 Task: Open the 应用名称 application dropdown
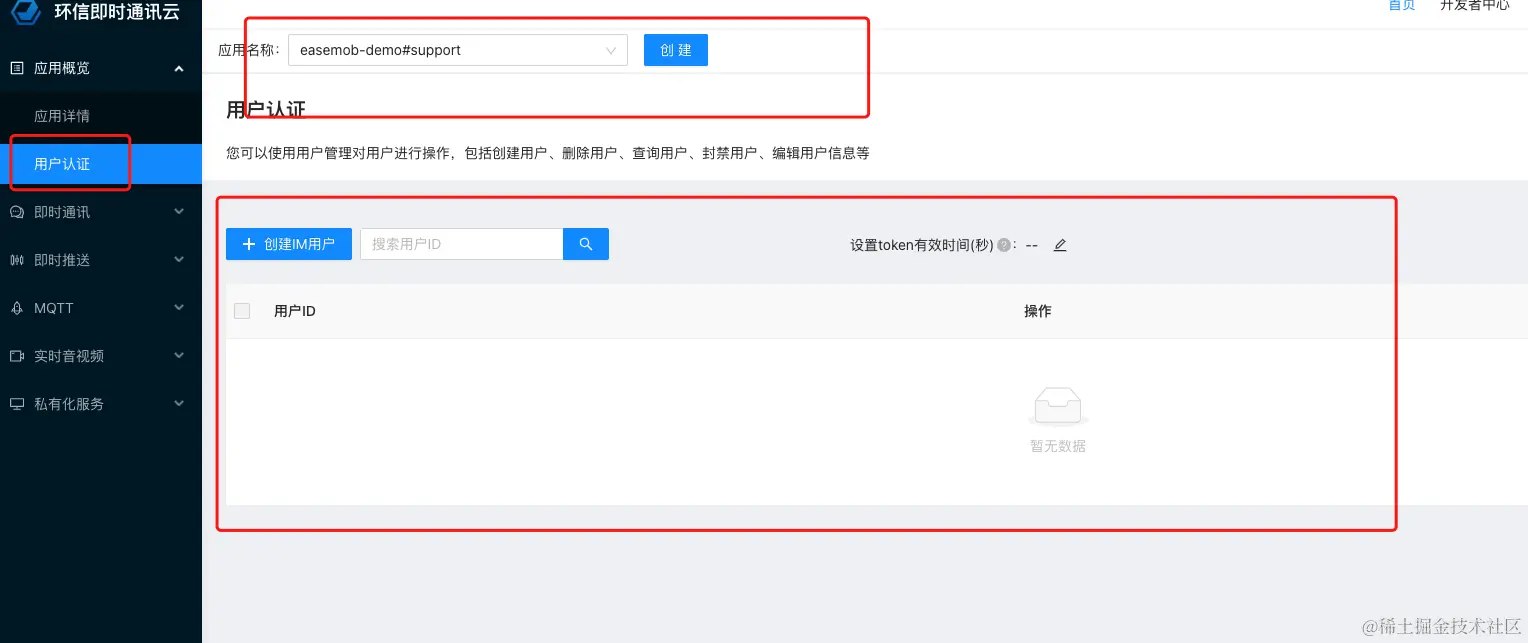(610, 50)
